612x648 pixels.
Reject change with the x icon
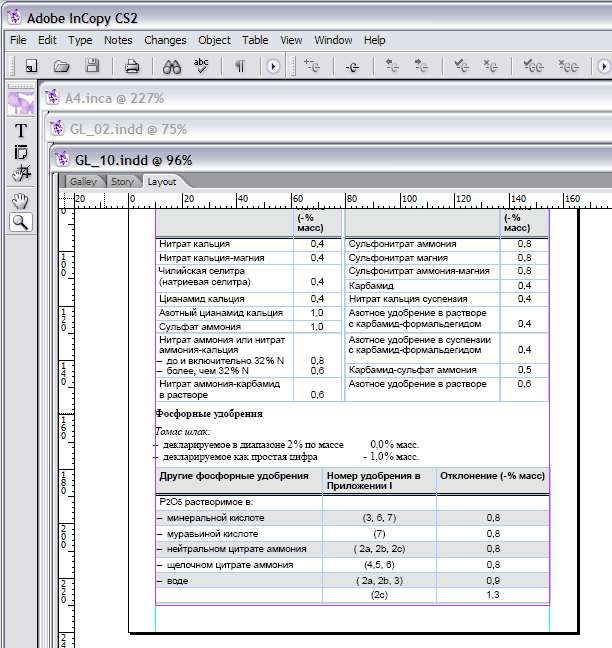(x=491, y=66)
